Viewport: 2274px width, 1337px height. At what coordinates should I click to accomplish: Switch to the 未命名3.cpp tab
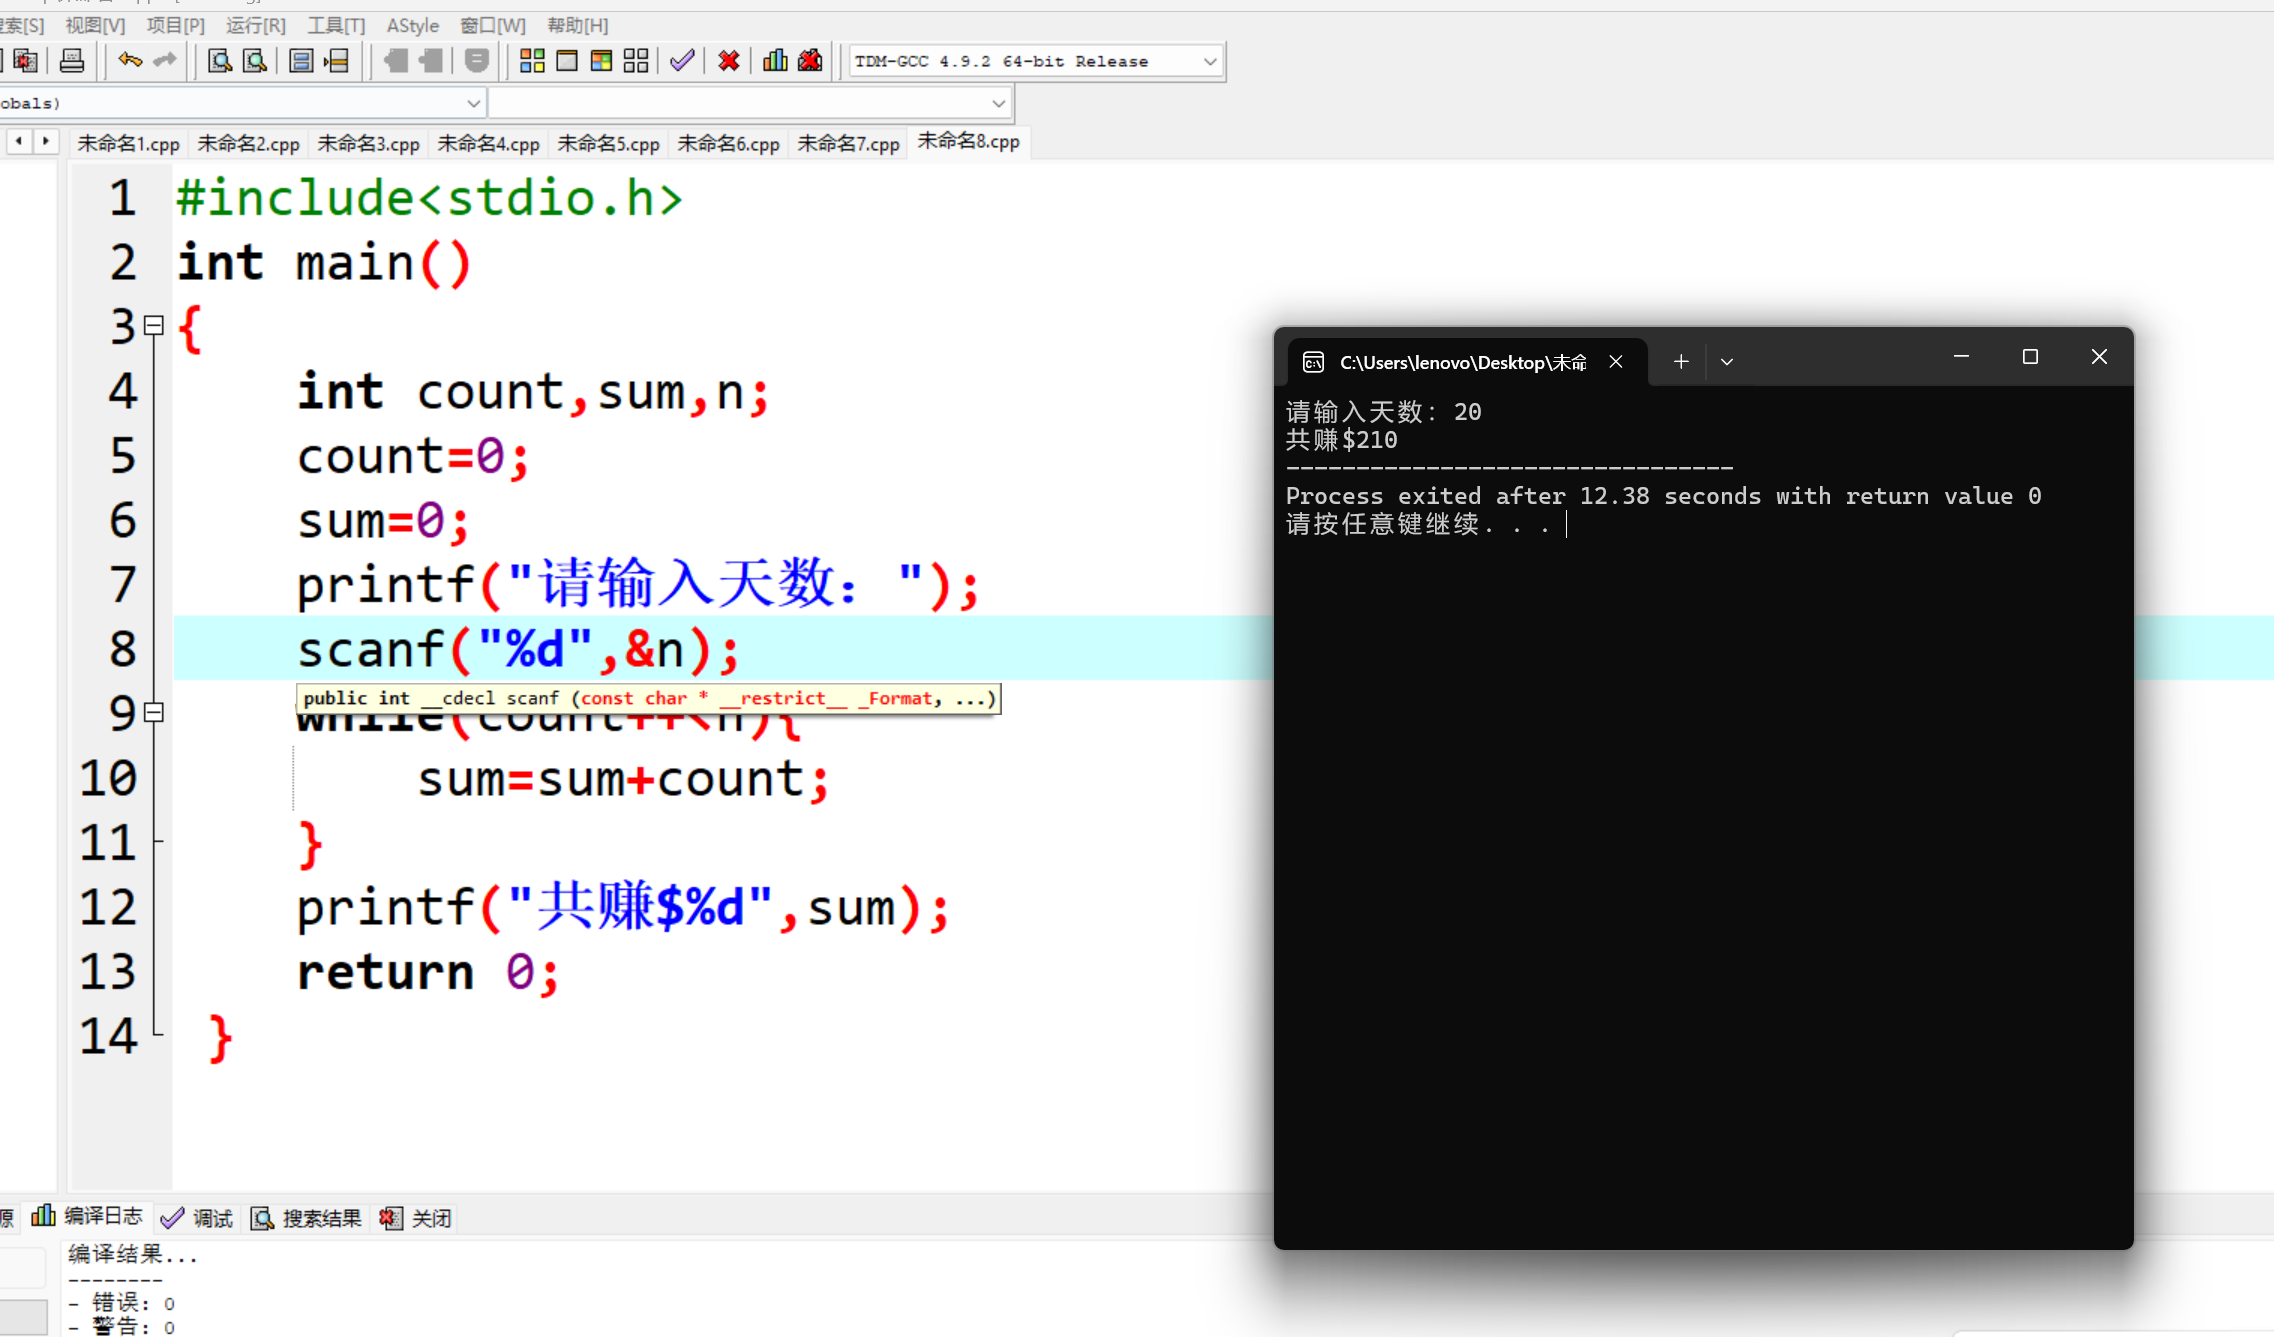click(x=368, y=143)
